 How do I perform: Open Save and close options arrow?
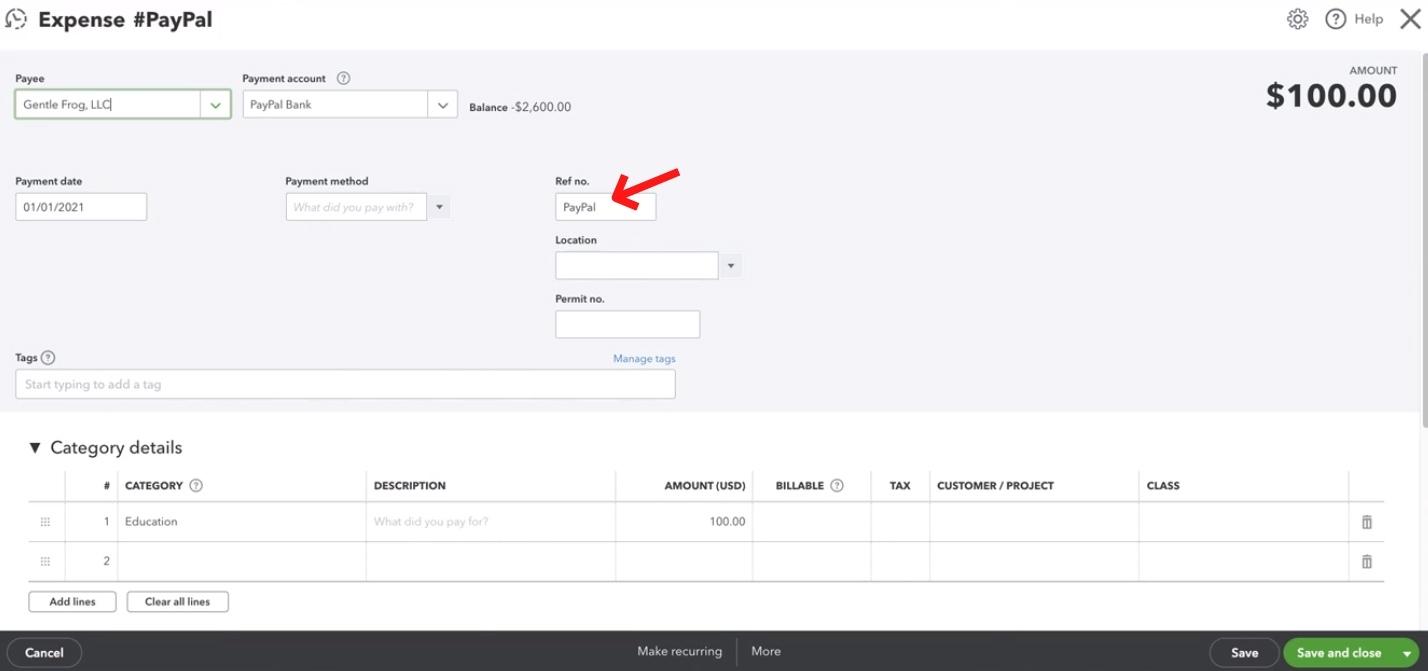pyautogui.click(x=1406, y=653)
